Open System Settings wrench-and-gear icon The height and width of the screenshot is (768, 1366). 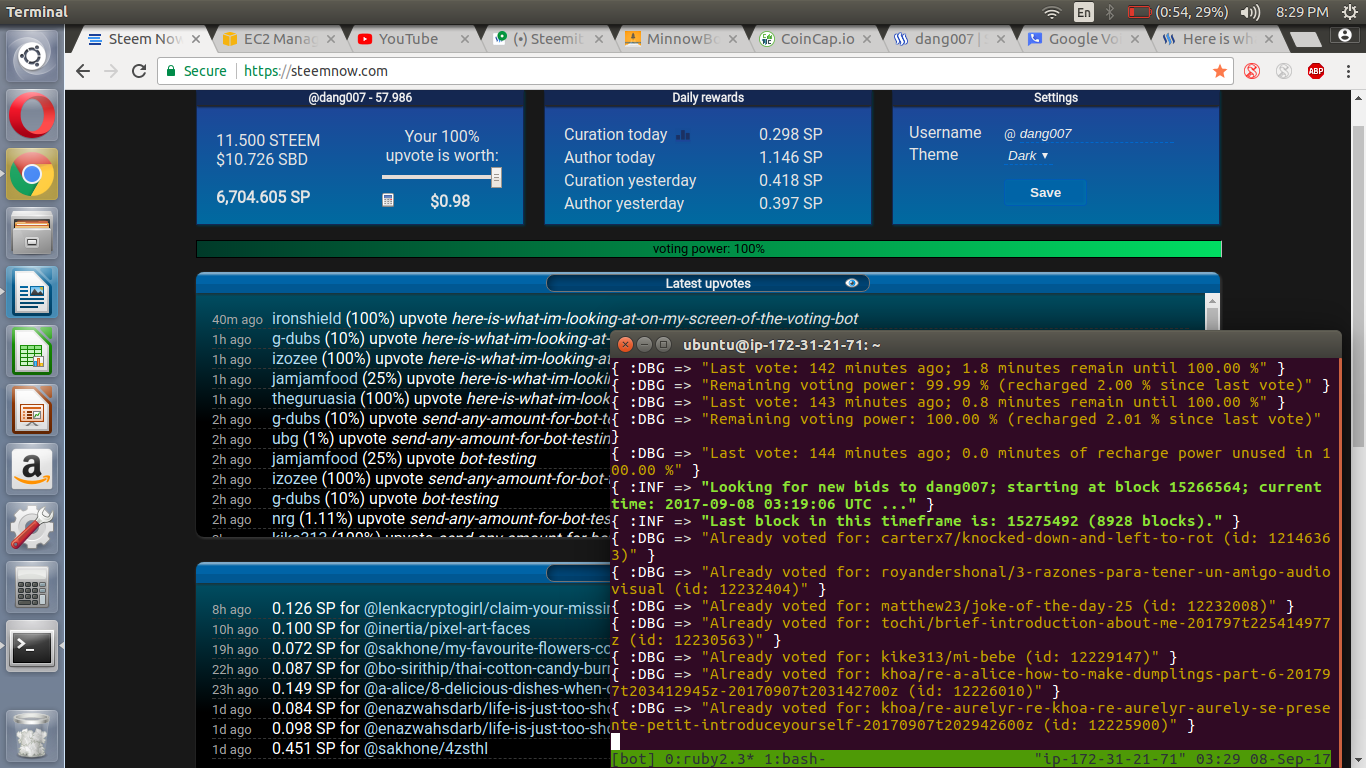click(33, 529)
